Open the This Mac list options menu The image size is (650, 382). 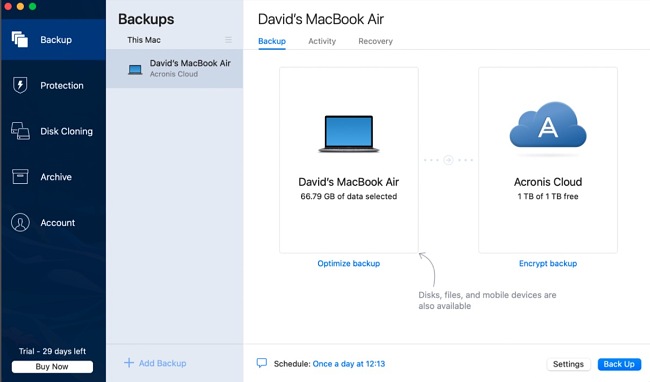[x=228, y=40]
